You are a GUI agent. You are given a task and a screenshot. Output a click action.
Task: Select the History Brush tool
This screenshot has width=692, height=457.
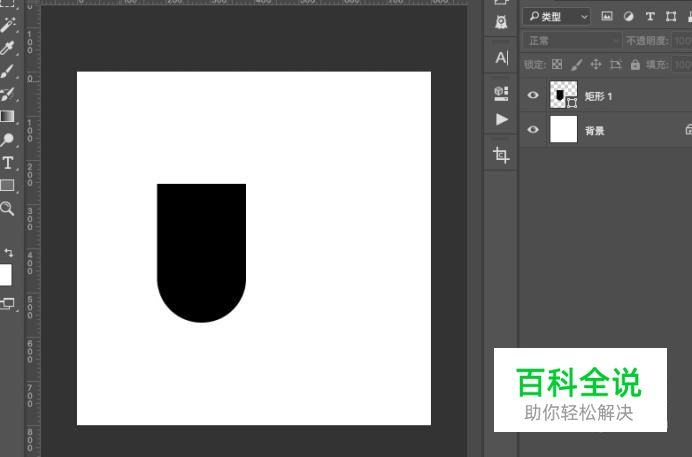pyautogui.click(x=8, y=94)
